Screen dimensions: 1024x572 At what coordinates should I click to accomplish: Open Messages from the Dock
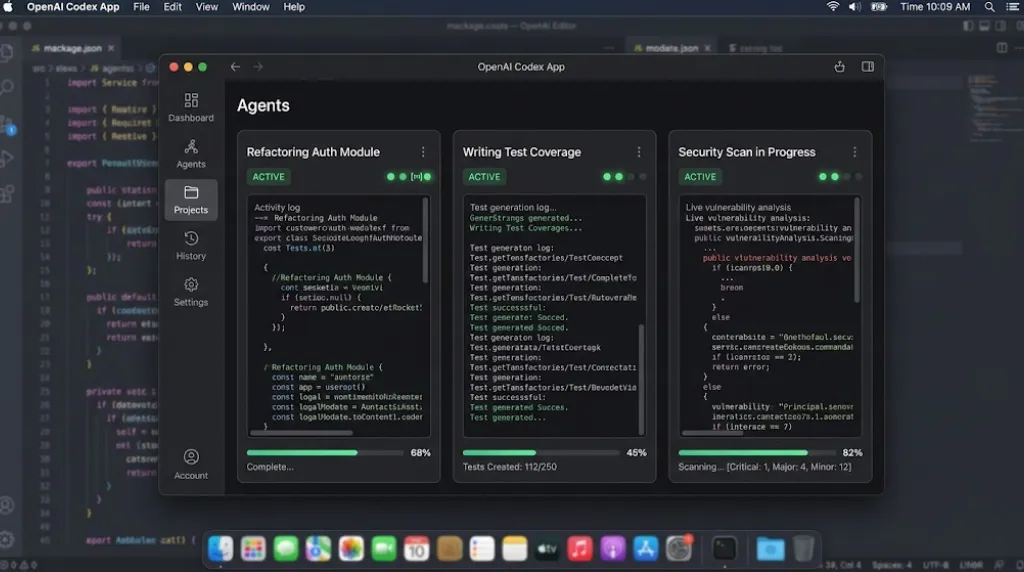coord(285,548)
